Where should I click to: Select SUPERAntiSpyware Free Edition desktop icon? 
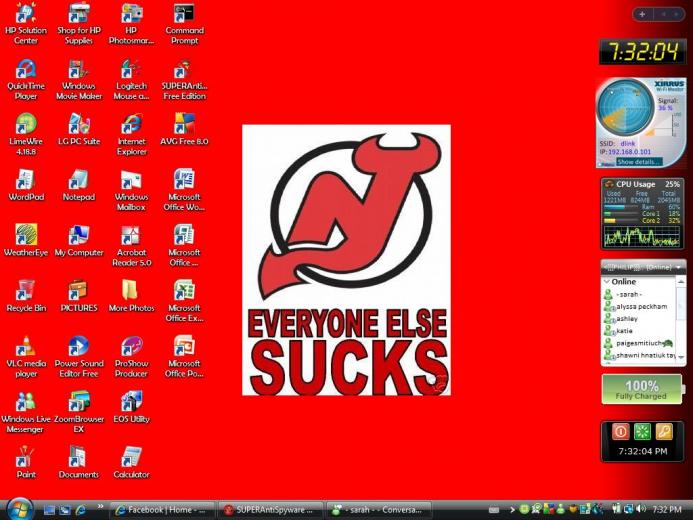[184, 80]
